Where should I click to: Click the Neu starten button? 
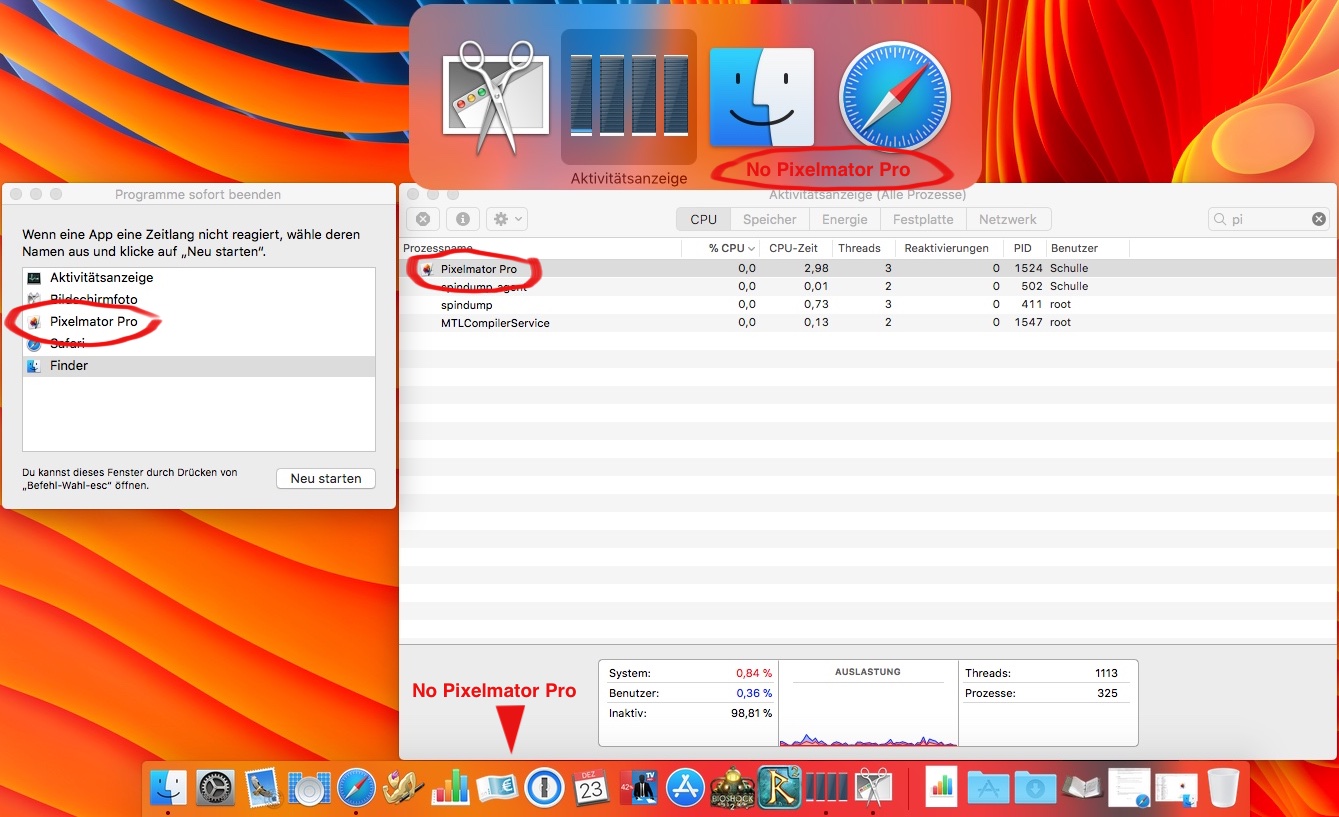point(326,478)
